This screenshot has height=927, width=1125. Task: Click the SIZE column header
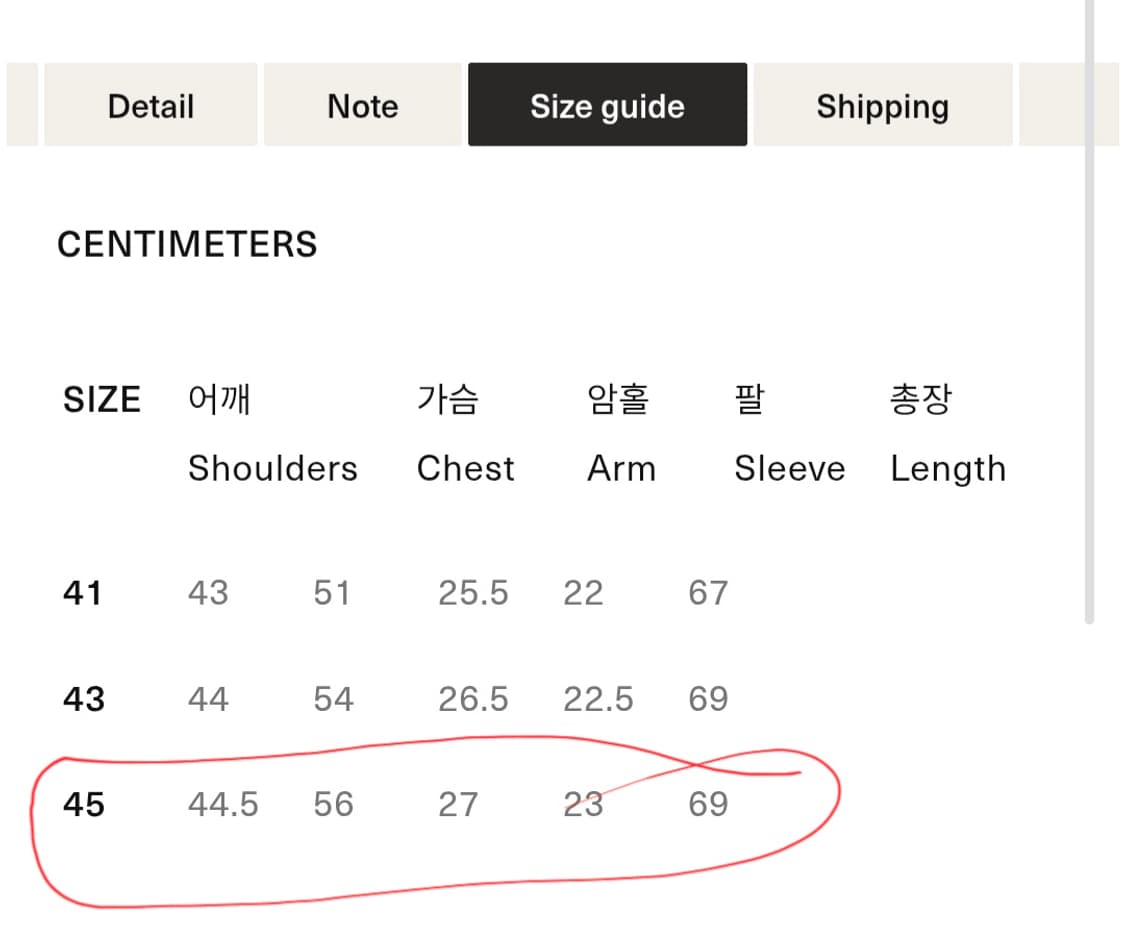pos(102,400)
